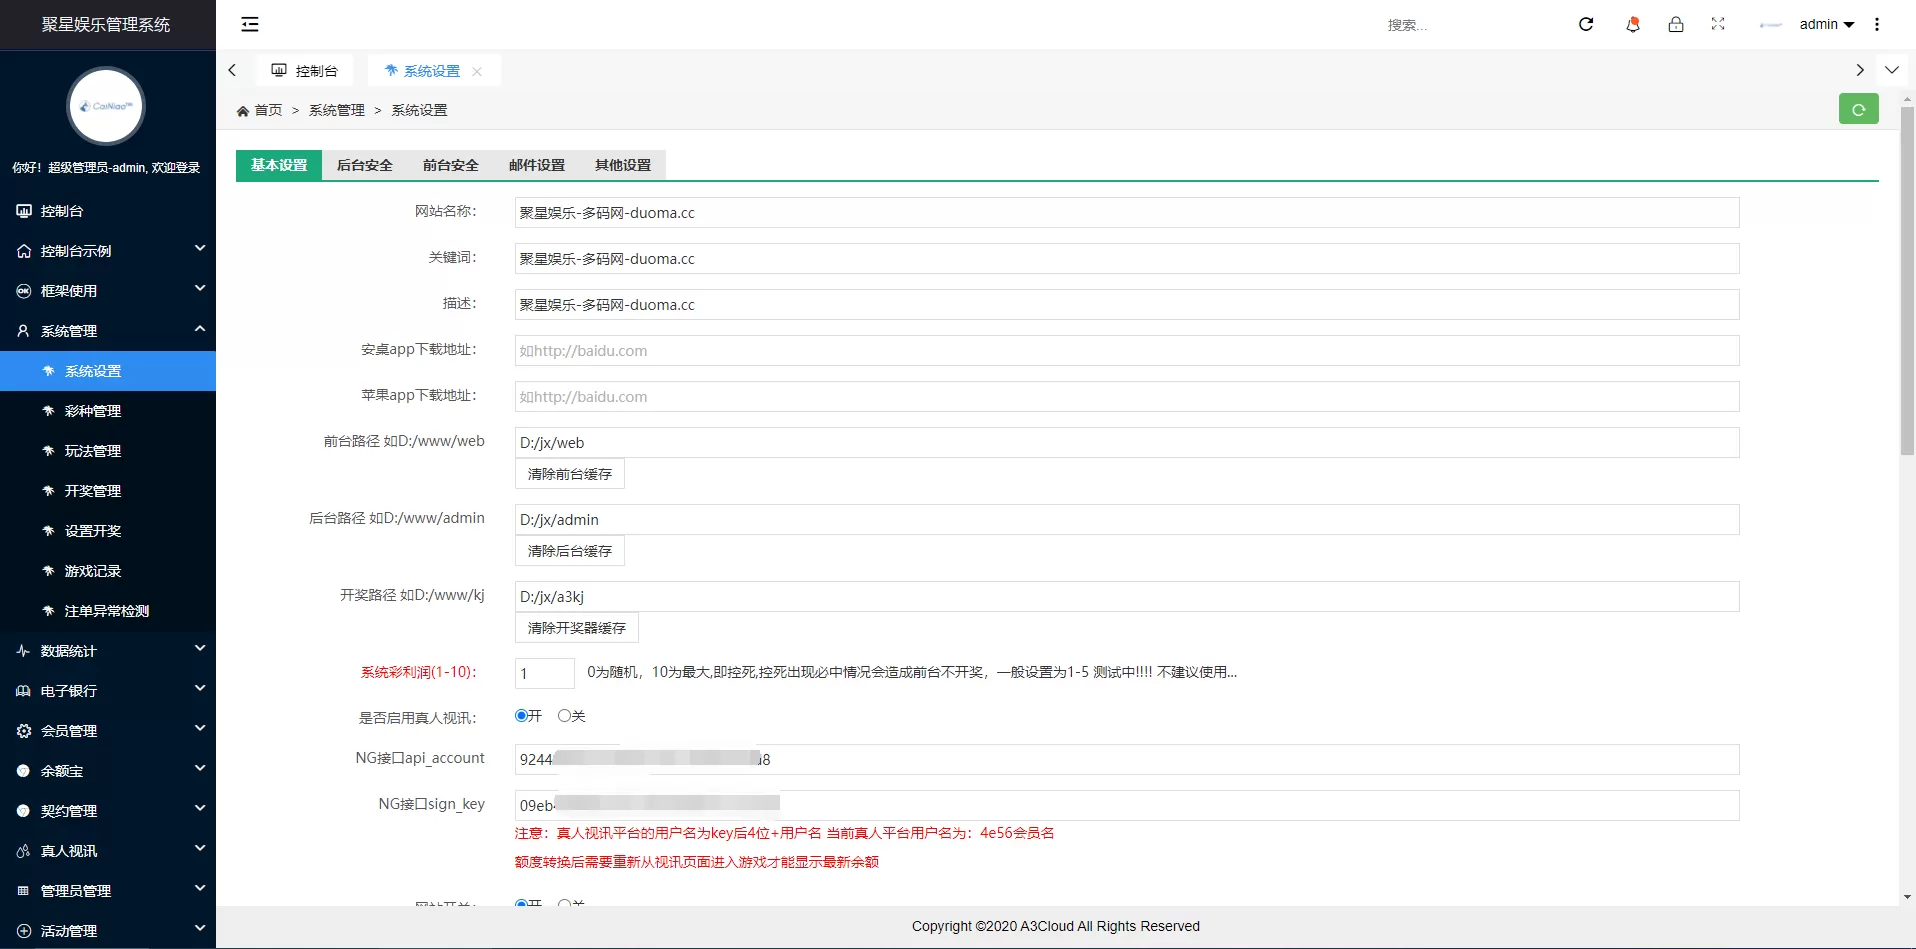This screenshot has width=1916, height=949.
Task: Select the 开 radio at the bottom form row
Action: (x=520, y=903)
